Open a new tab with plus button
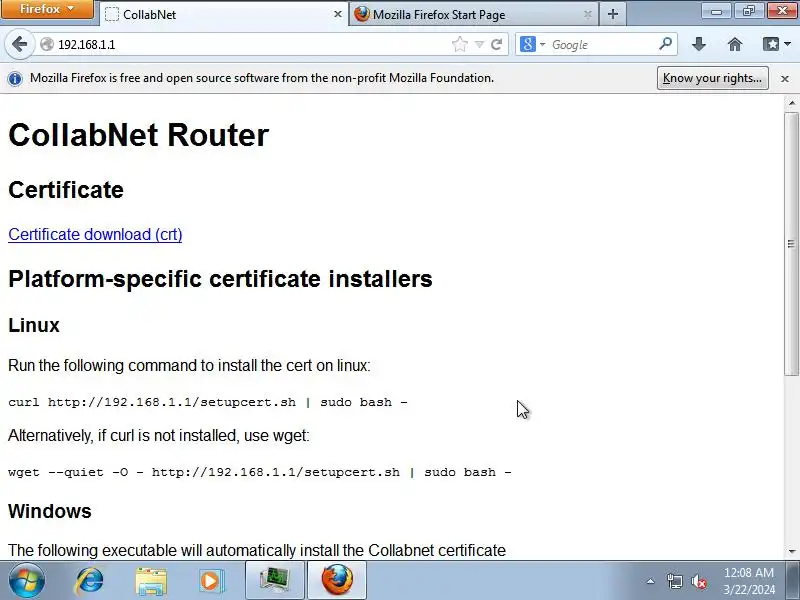 coord(613,14)
